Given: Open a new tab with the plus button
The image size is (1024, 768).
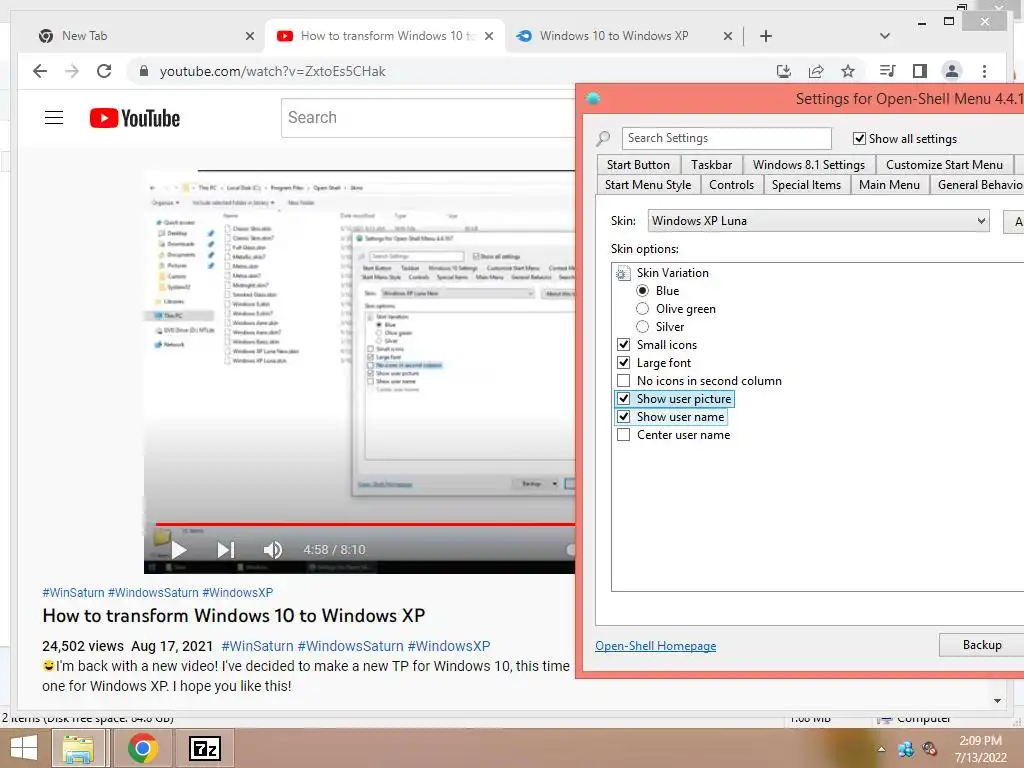Looking at the screenshot, I should point(766,36).
